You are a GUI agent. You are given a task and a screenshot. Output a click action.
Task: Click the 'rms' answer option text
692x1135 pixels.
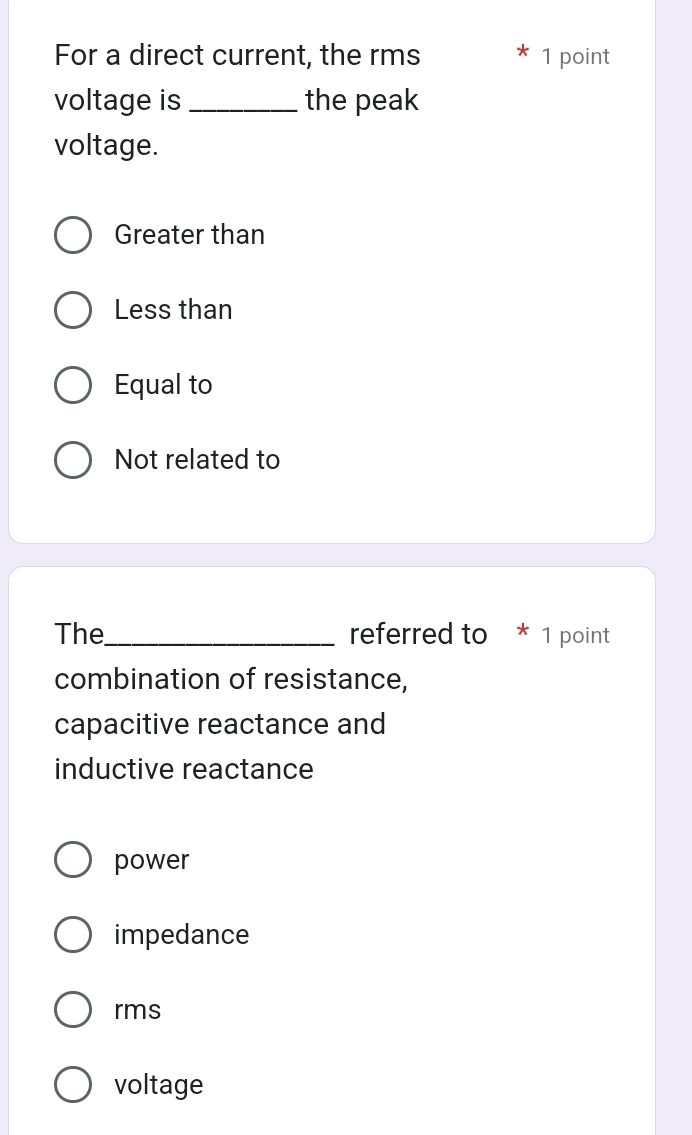coord(138,1010)
